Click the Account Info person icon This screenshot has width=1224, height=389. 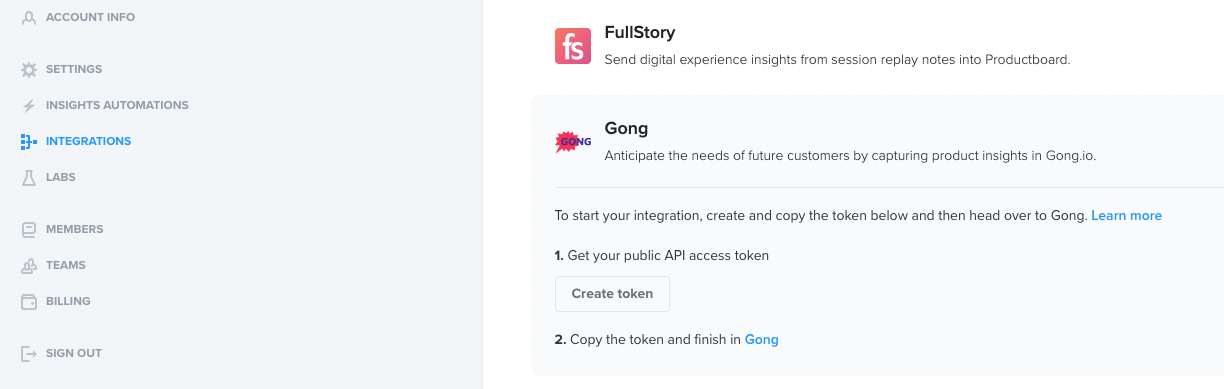pos(29,17)
